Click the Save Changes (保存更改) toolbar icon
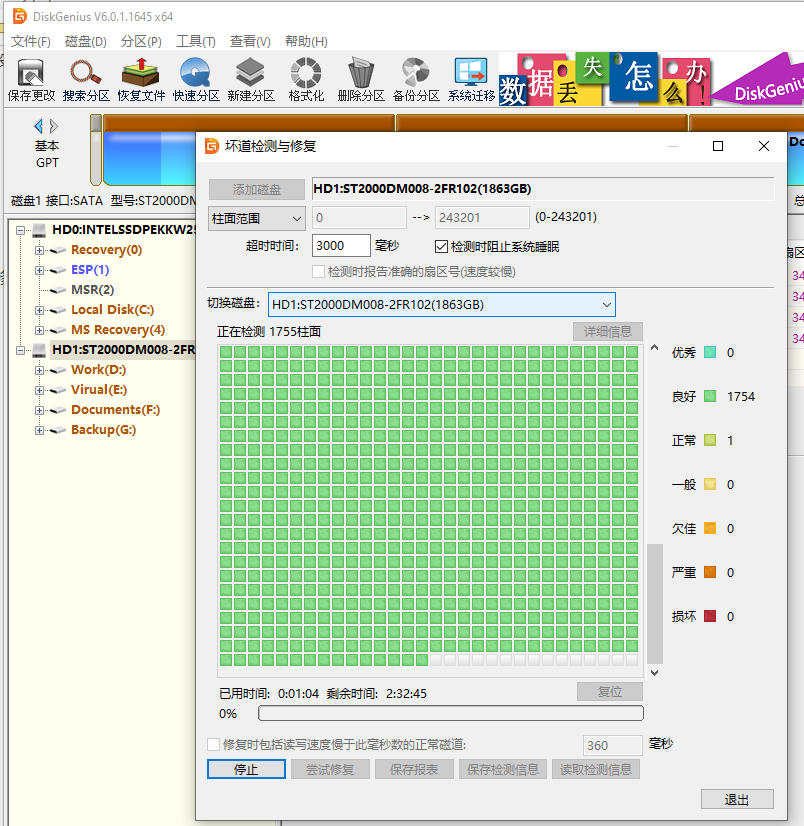 [x=31, y=80]
